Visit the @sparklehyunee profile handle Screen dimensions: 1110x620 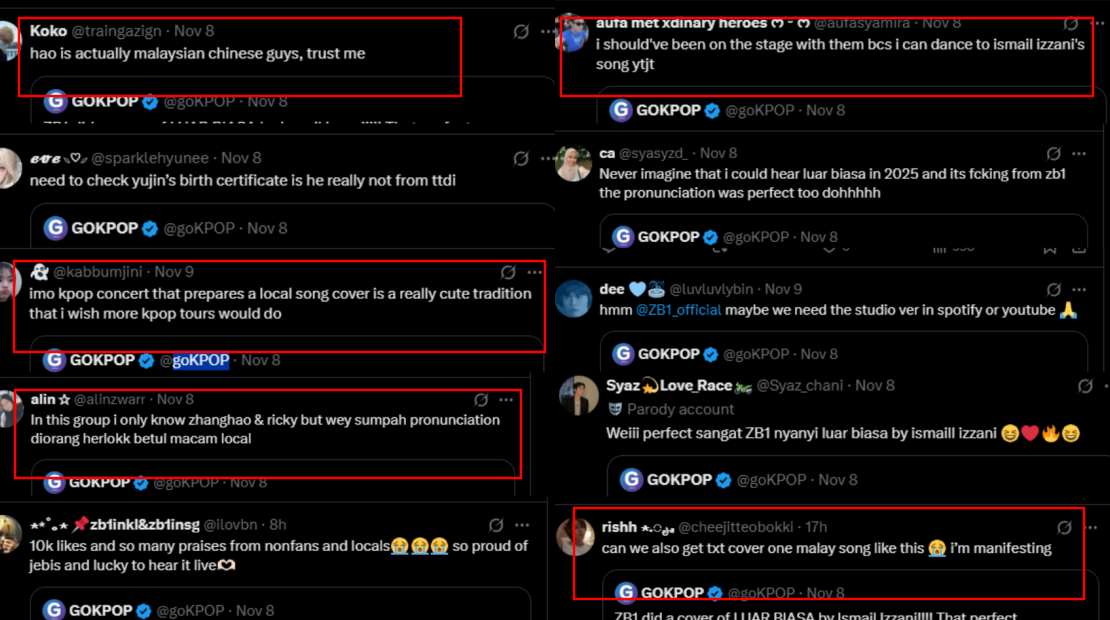click(154, 158)
